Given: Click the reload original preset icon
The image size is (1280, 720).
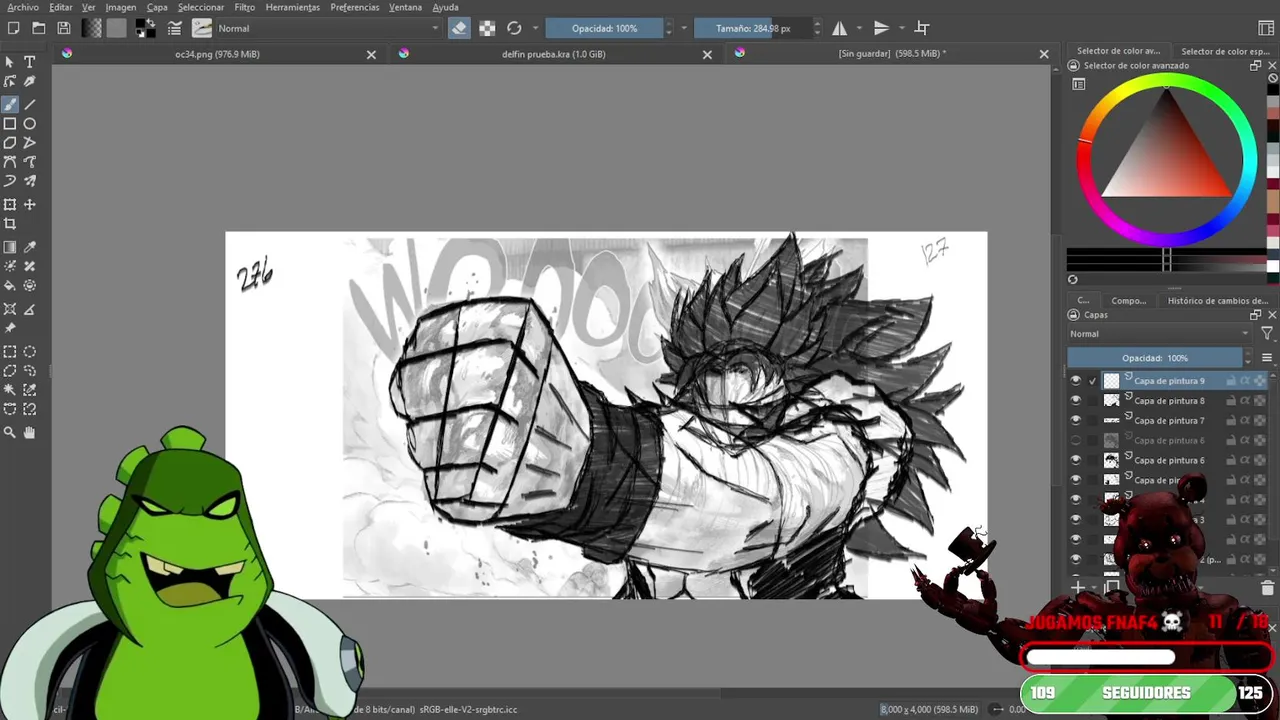Looking at the screenshot, I should [514, 28].
